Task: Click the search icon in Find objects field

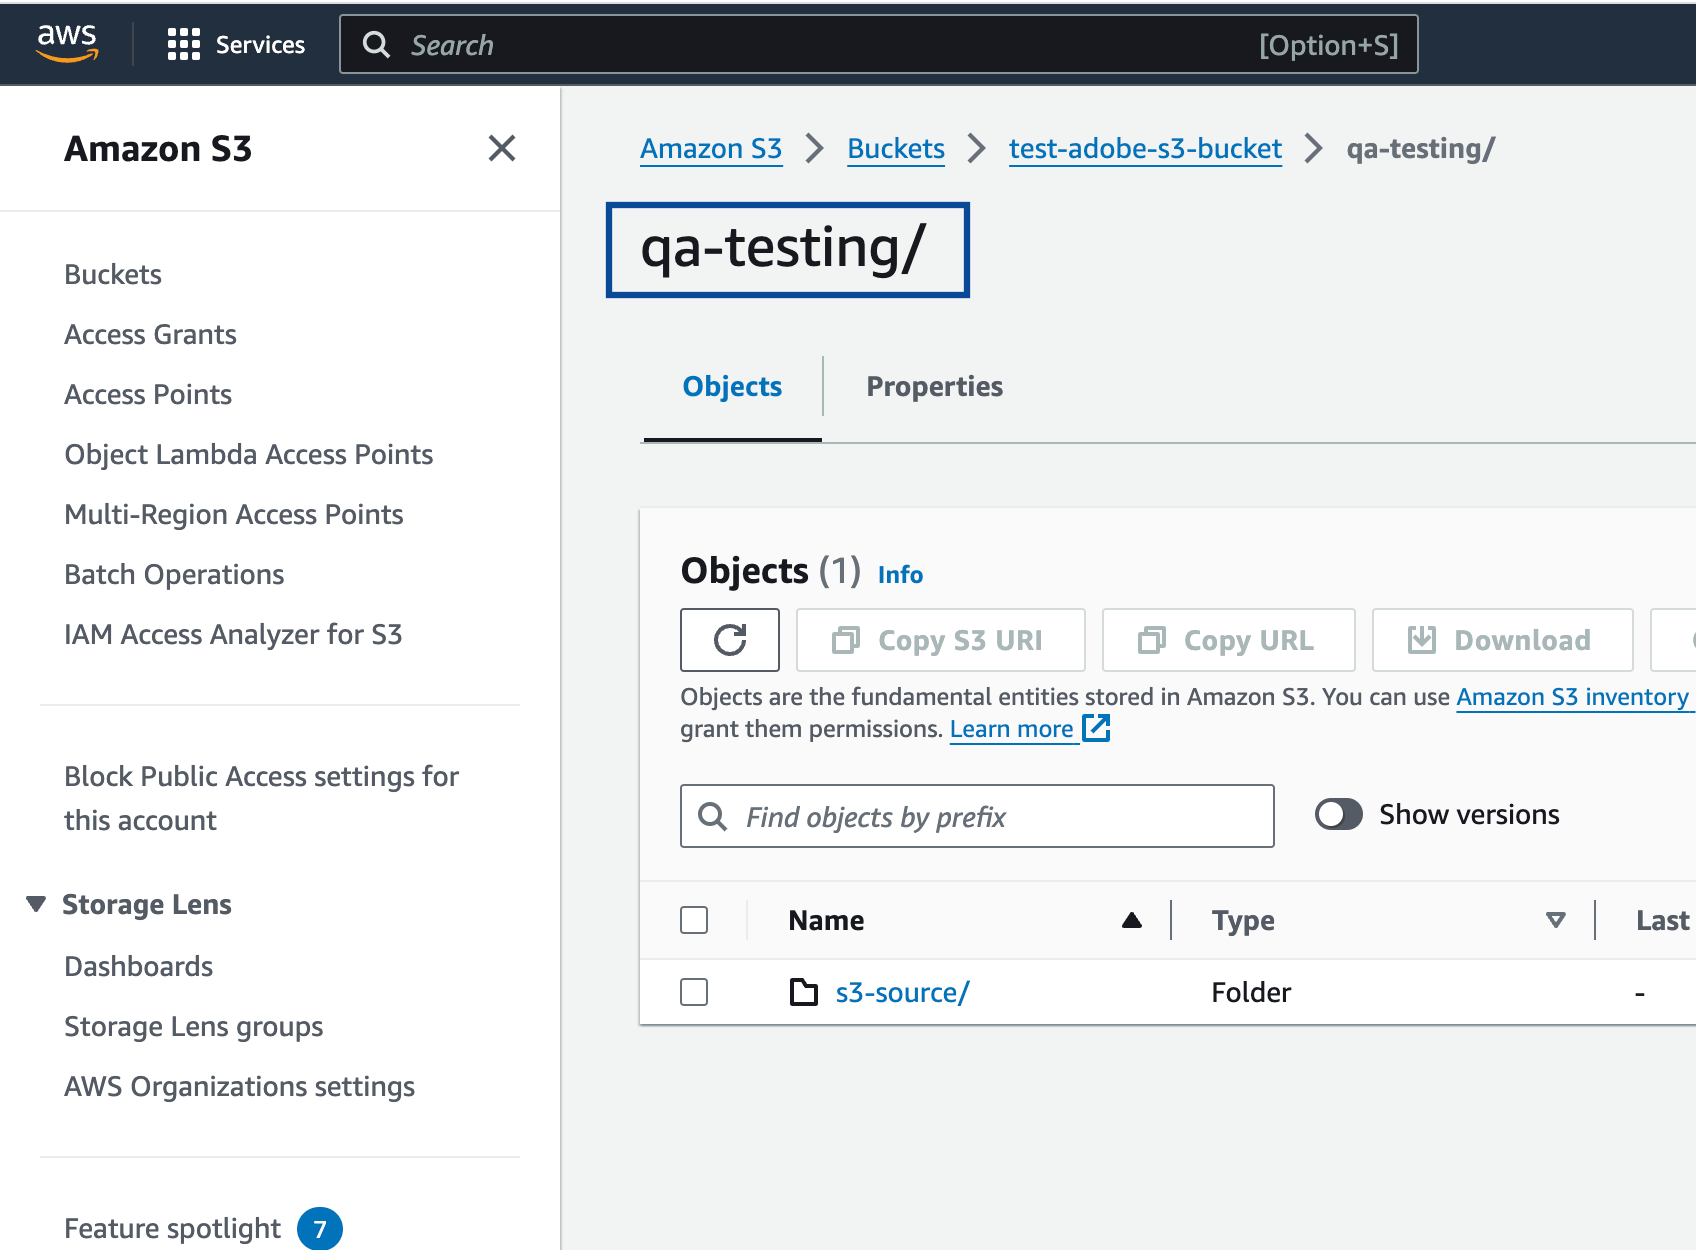Action: click(712, 816)
